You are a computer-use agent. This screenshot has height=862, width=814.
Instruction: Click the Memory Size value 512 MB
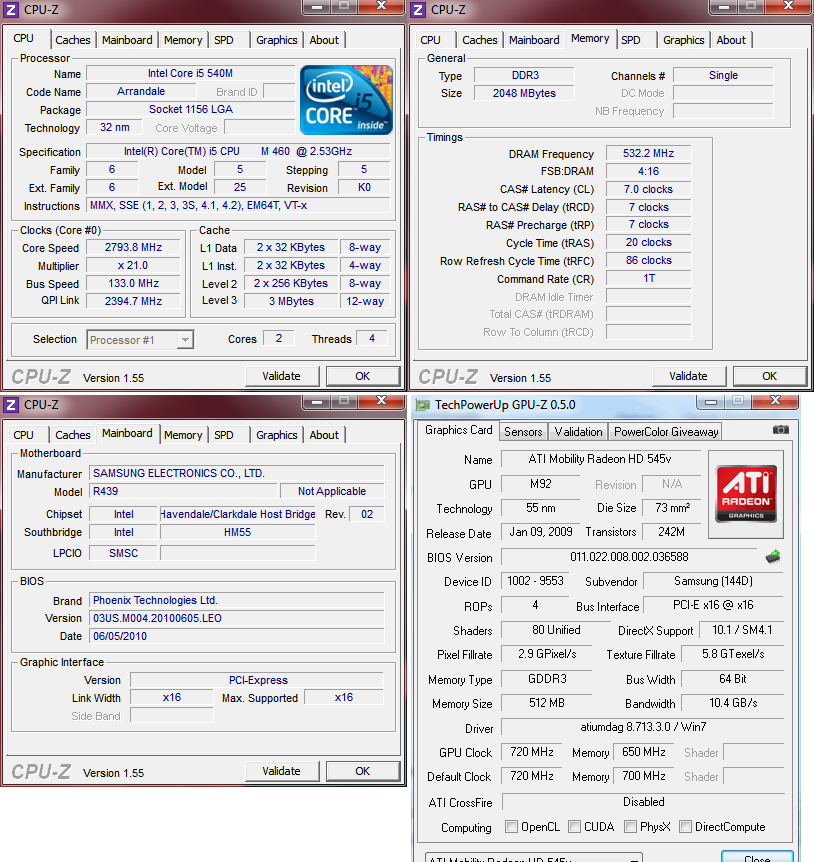tap(547, 703)
